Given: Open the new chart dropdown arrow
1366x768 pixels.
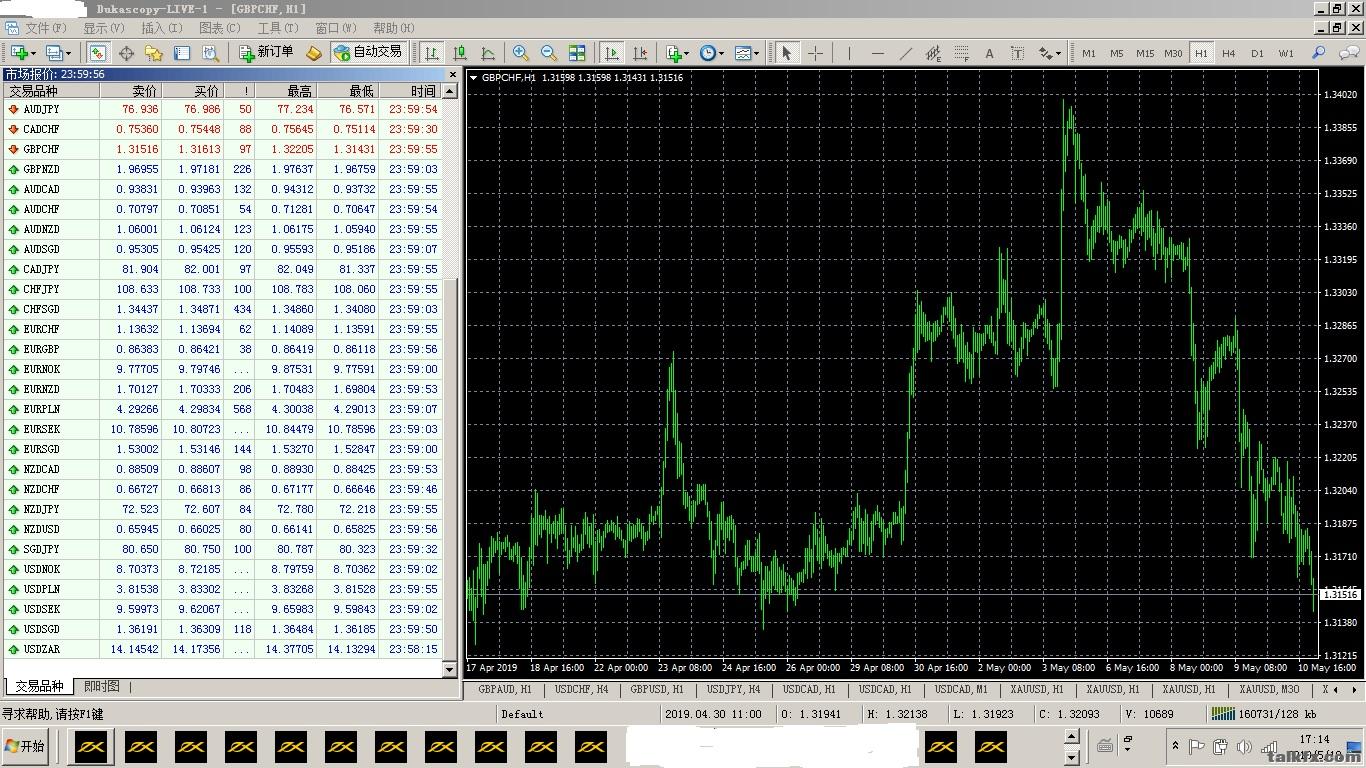Looking at the screenshot, I should 33,53.
